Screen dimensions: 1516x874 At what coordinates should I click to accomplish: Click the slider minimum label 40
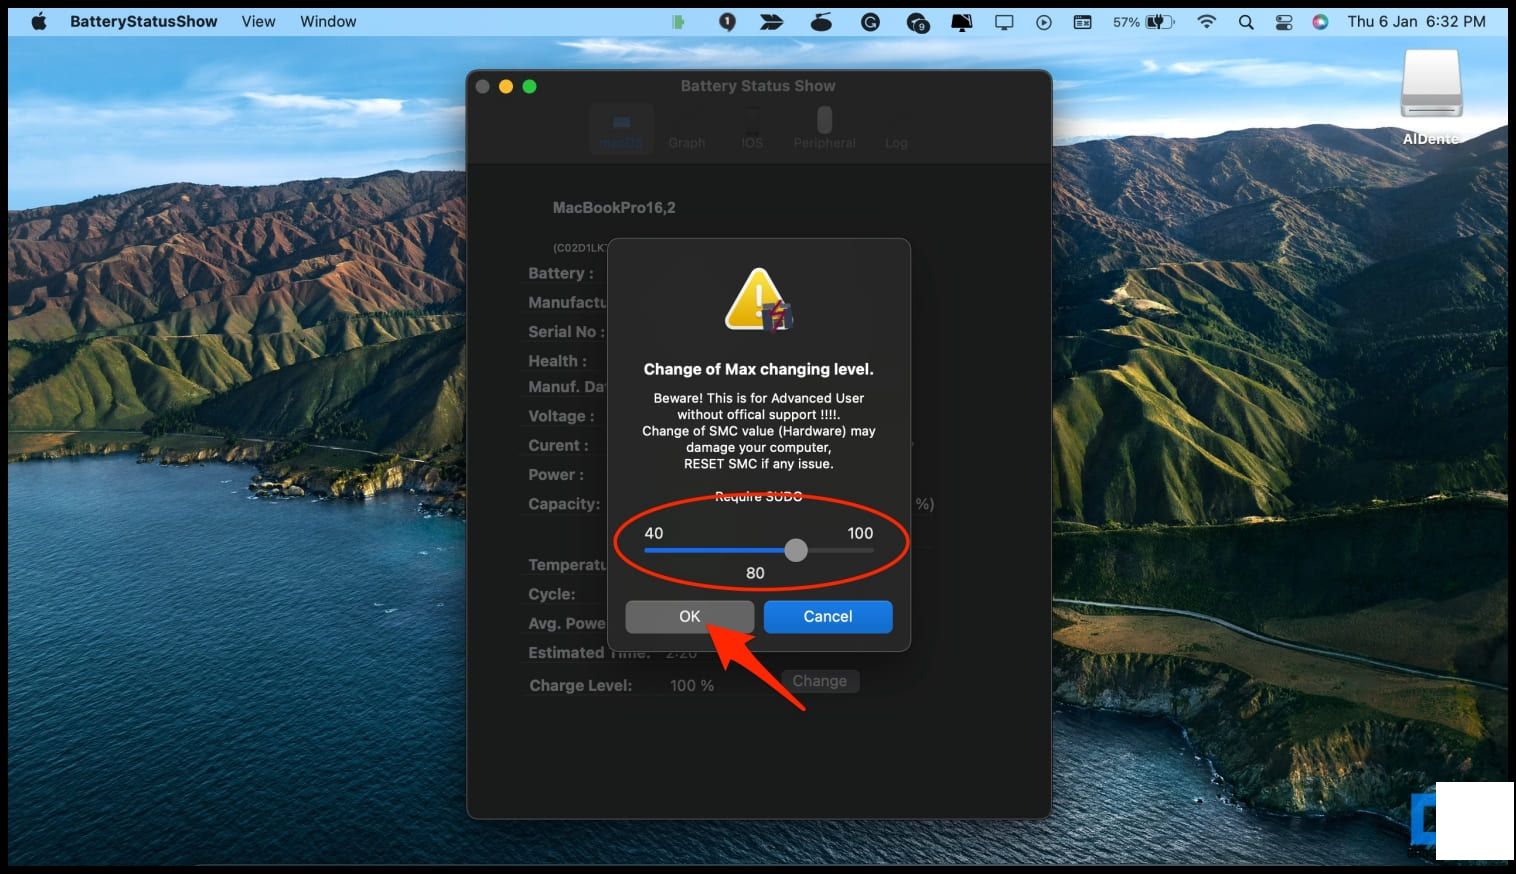tap(654, 533)
